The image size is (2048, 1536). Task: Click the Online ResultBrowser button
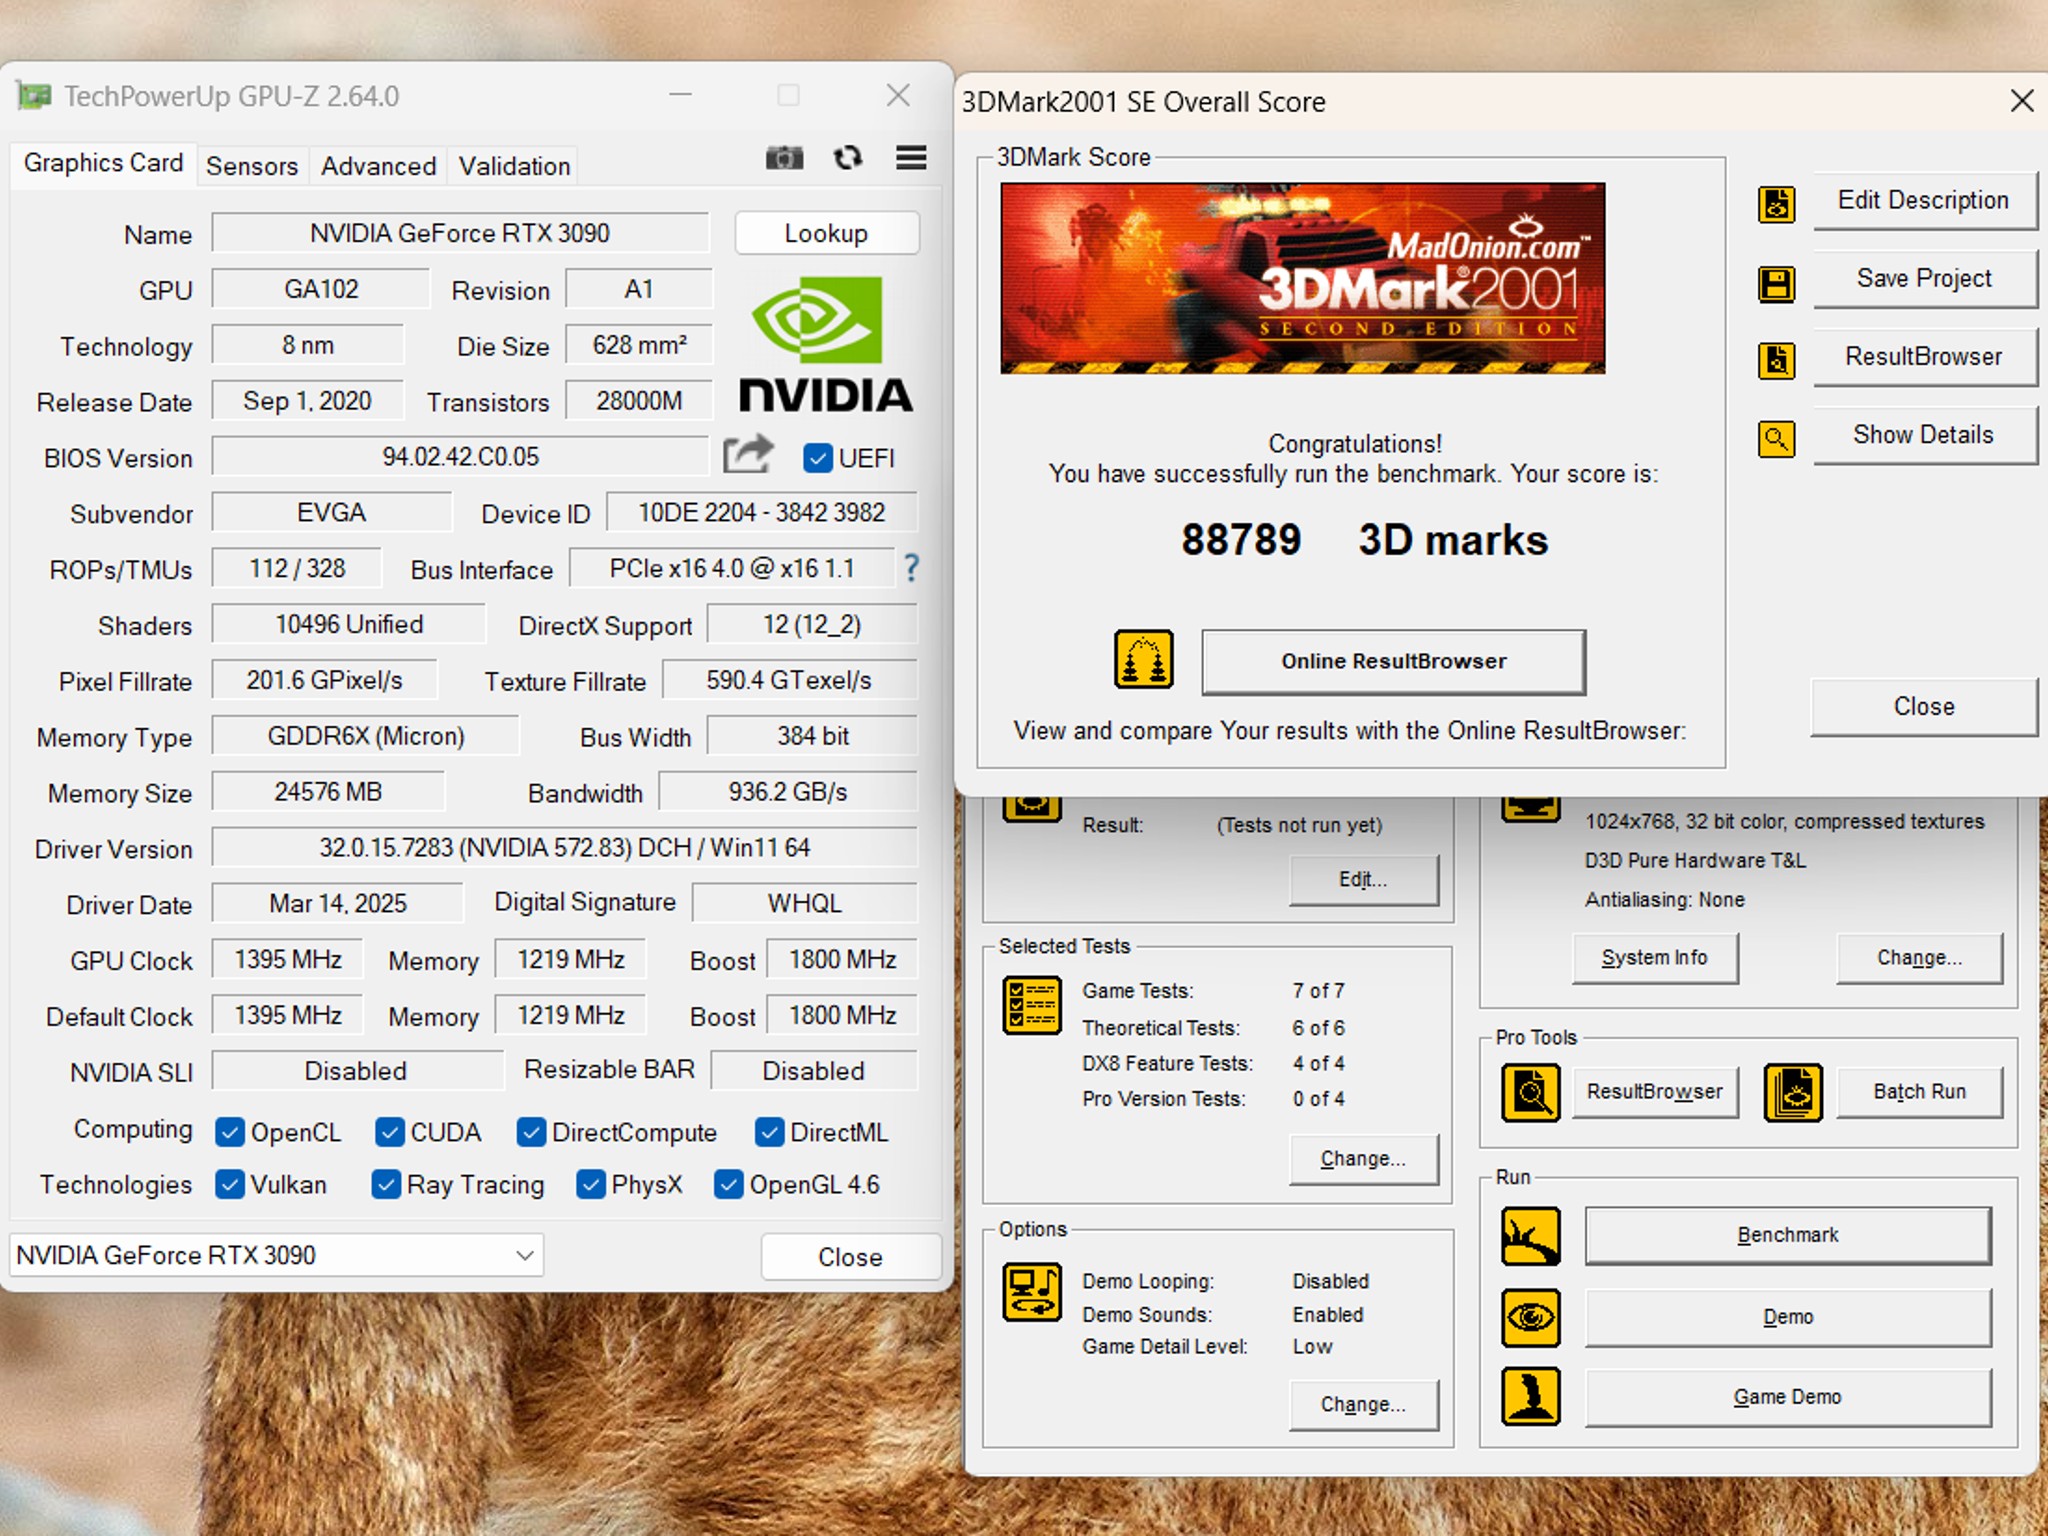1393,661
